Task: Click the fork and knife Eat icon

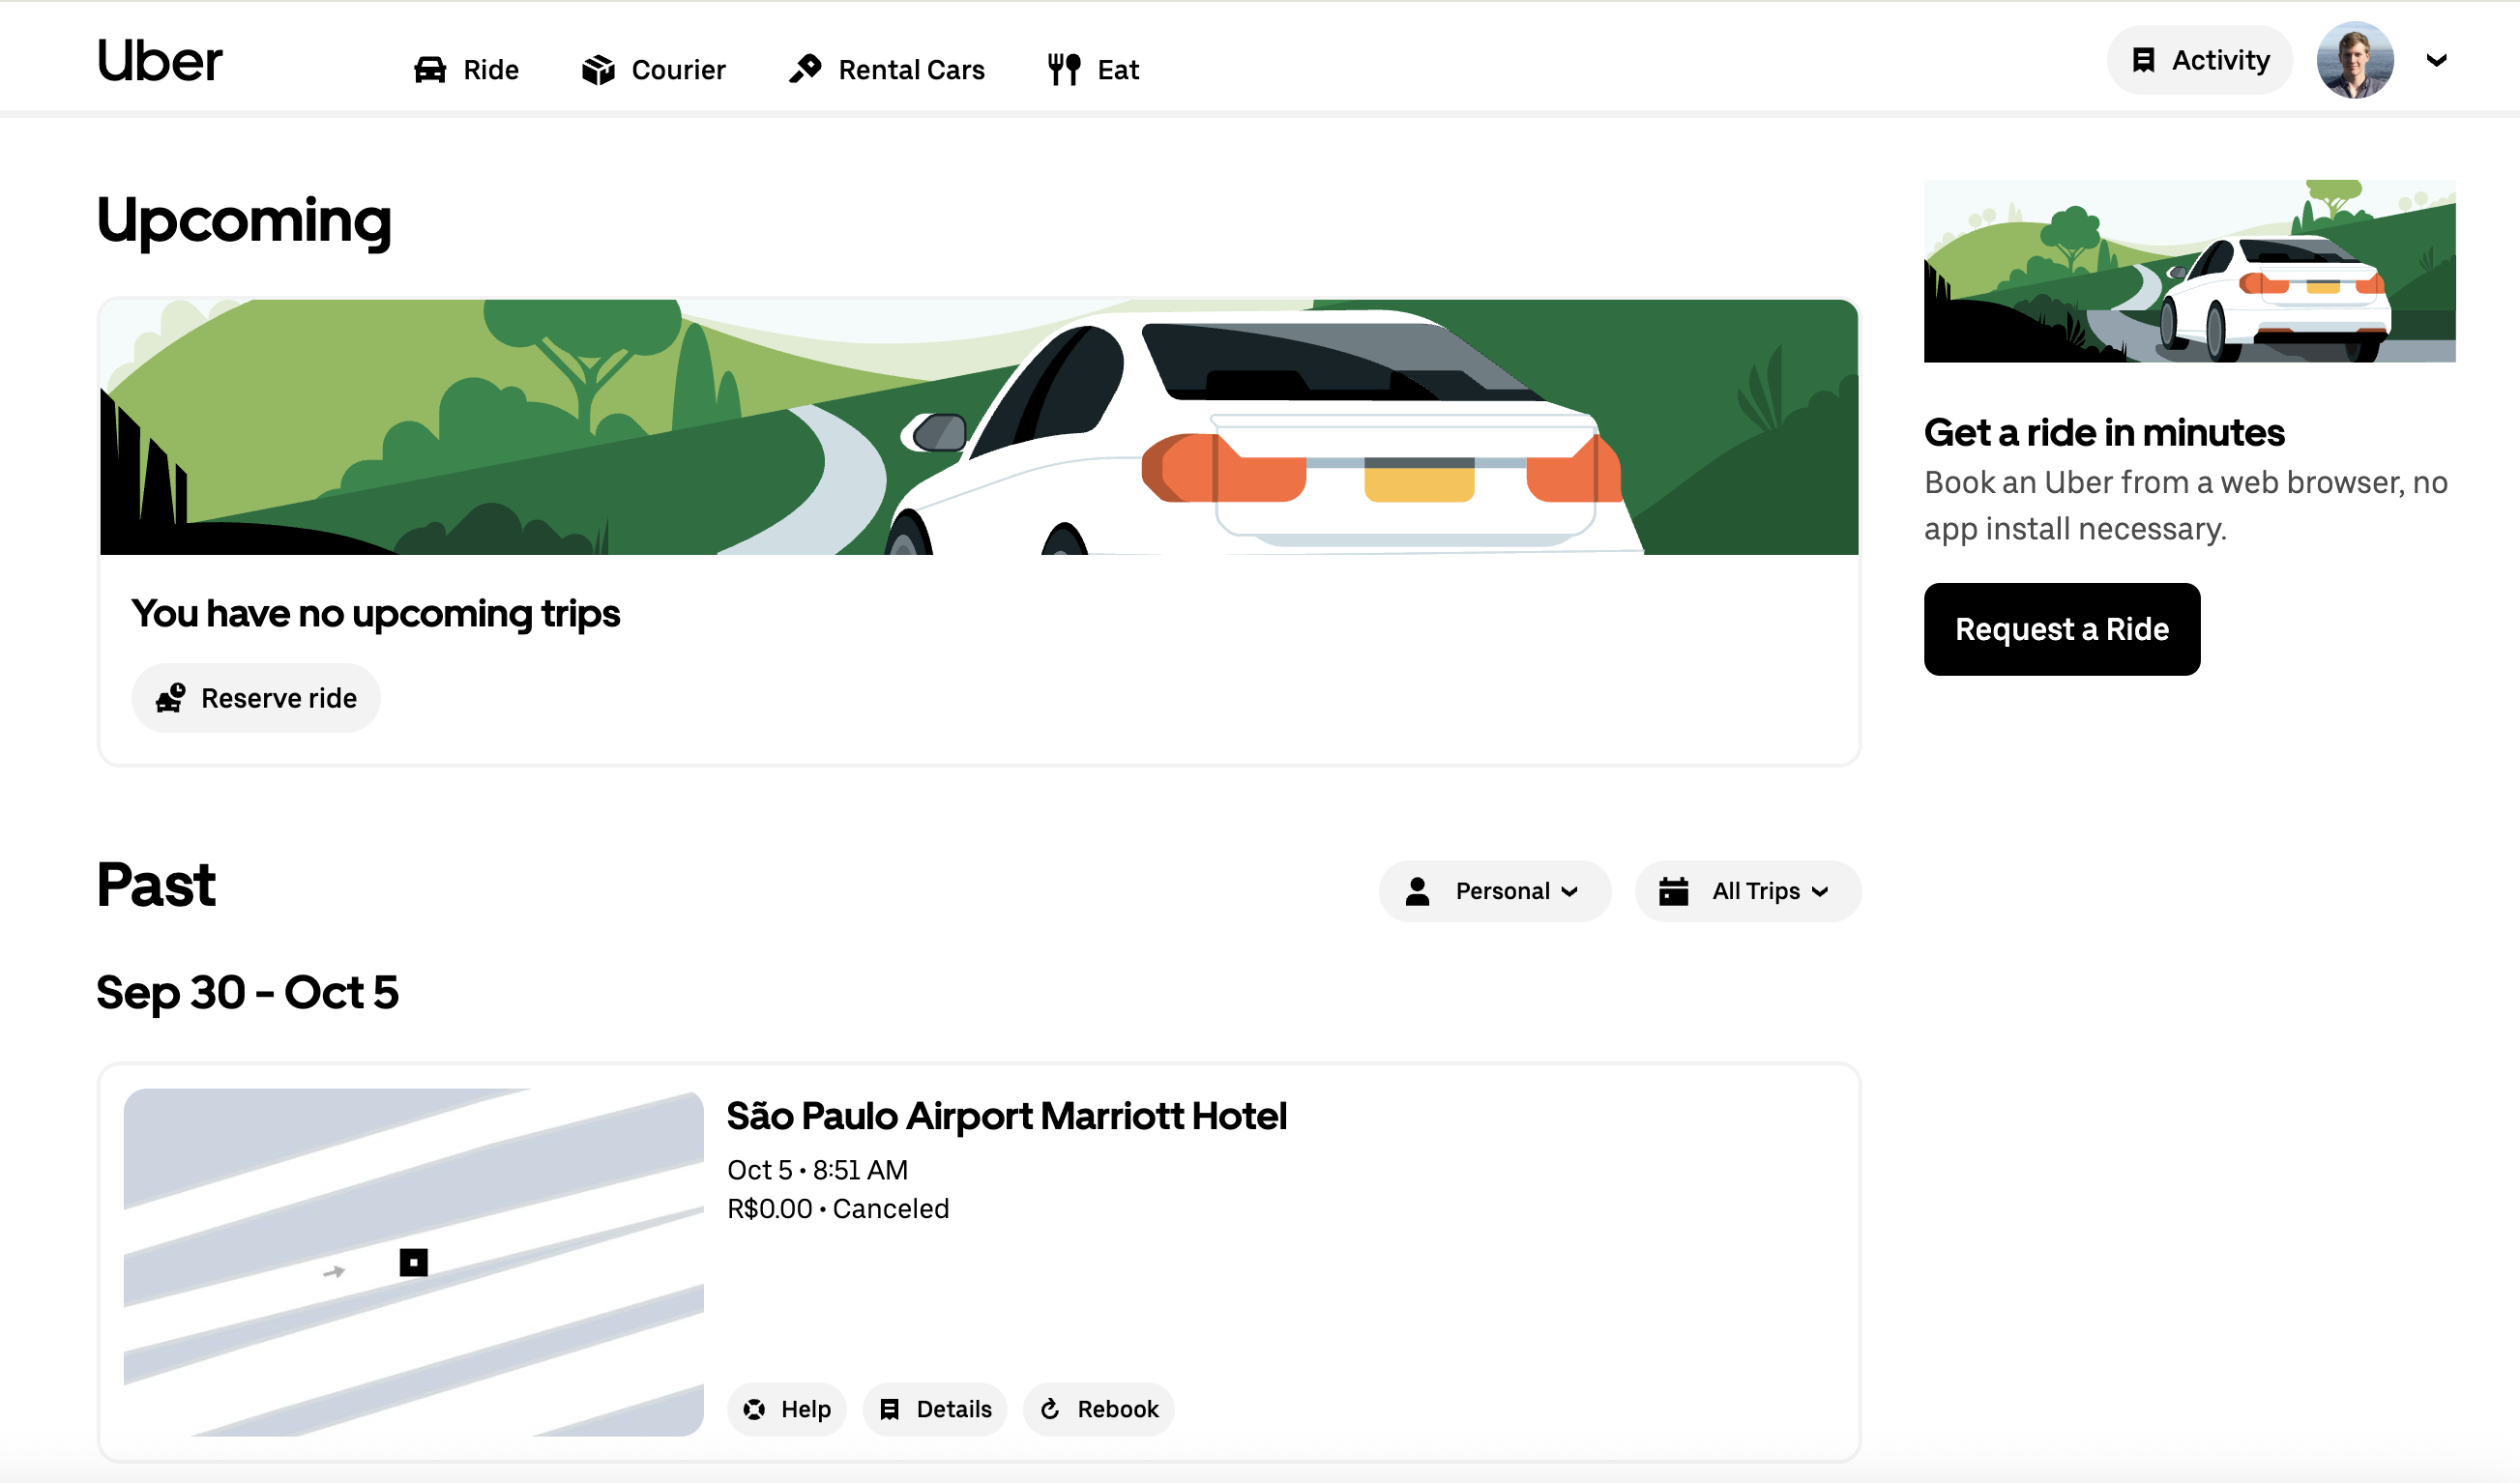Action: [1064, 69]
